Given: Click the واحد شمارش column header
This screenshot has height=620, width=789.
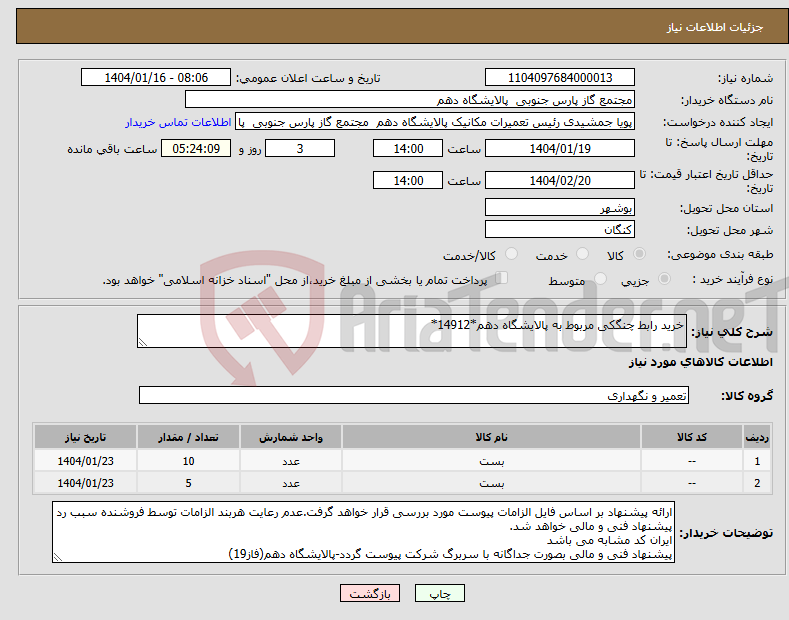Looking at the screenshot, I should click(291, 437).
